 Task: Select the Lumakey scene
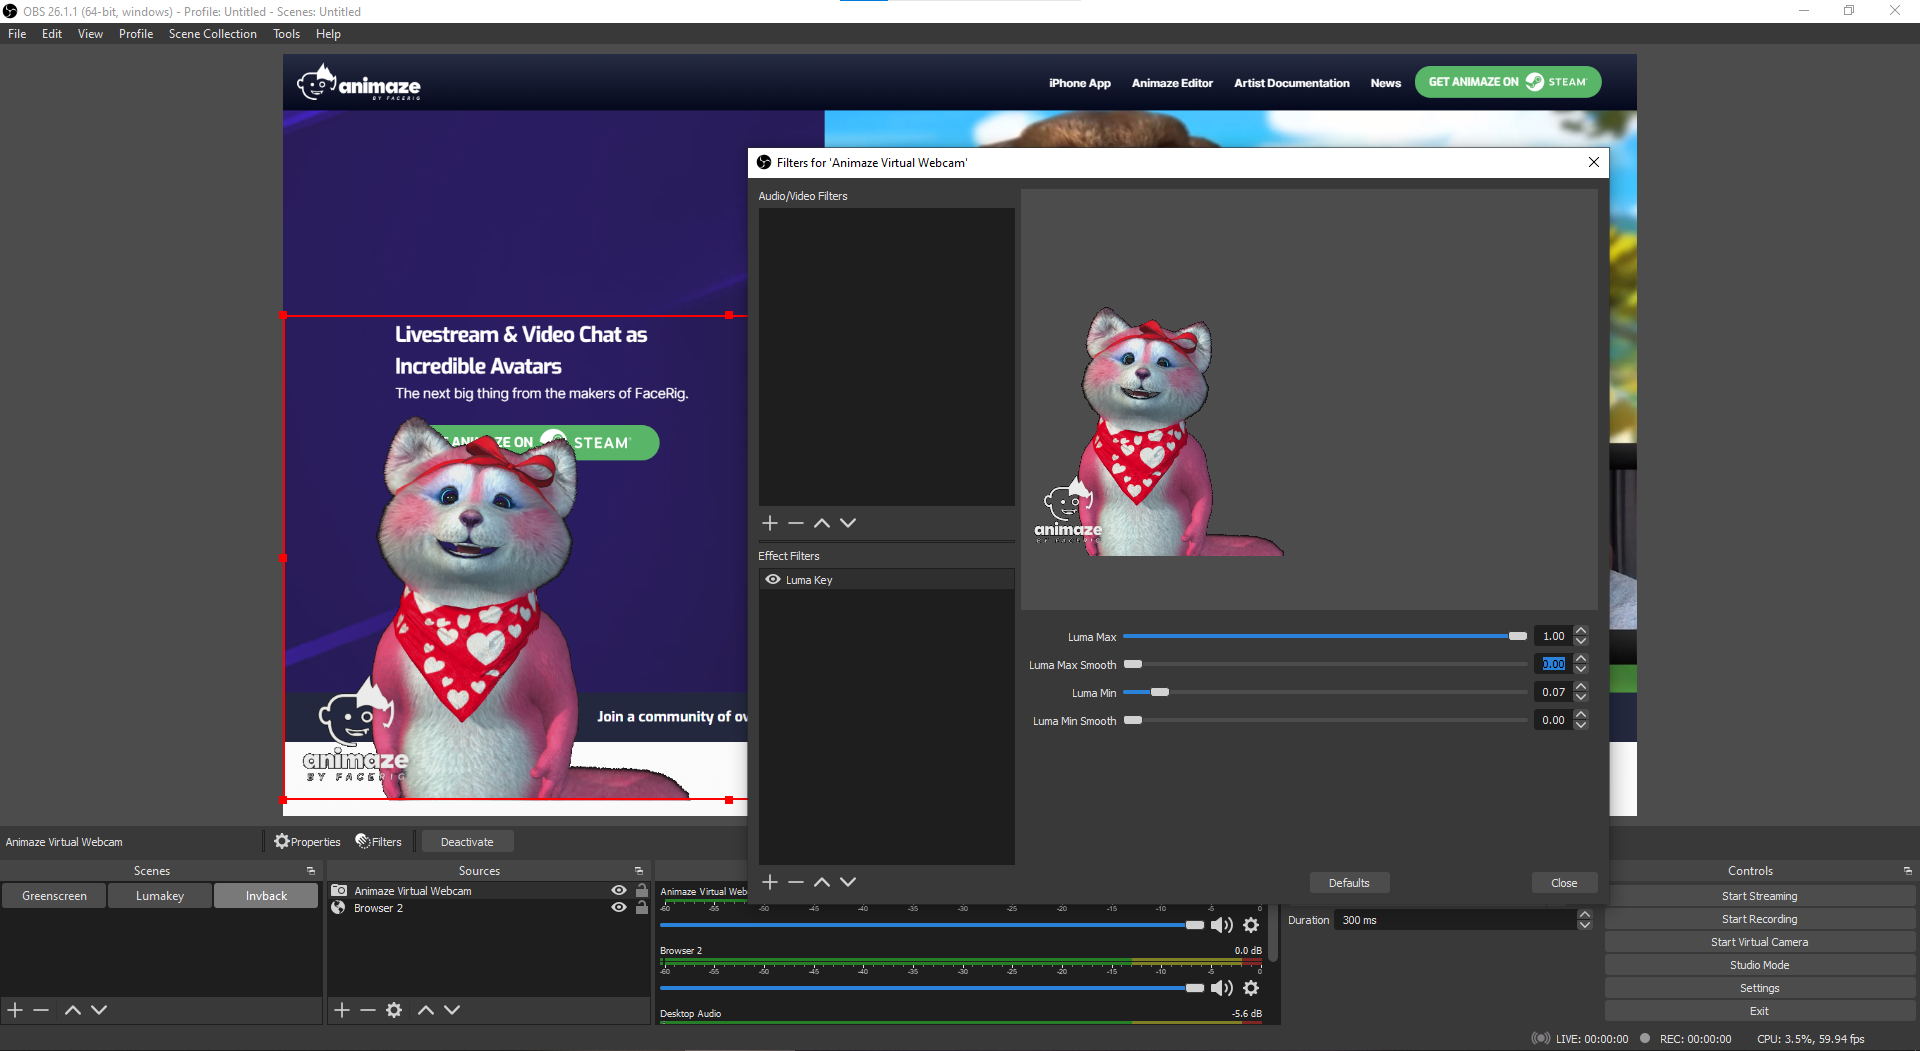(159, 895)
